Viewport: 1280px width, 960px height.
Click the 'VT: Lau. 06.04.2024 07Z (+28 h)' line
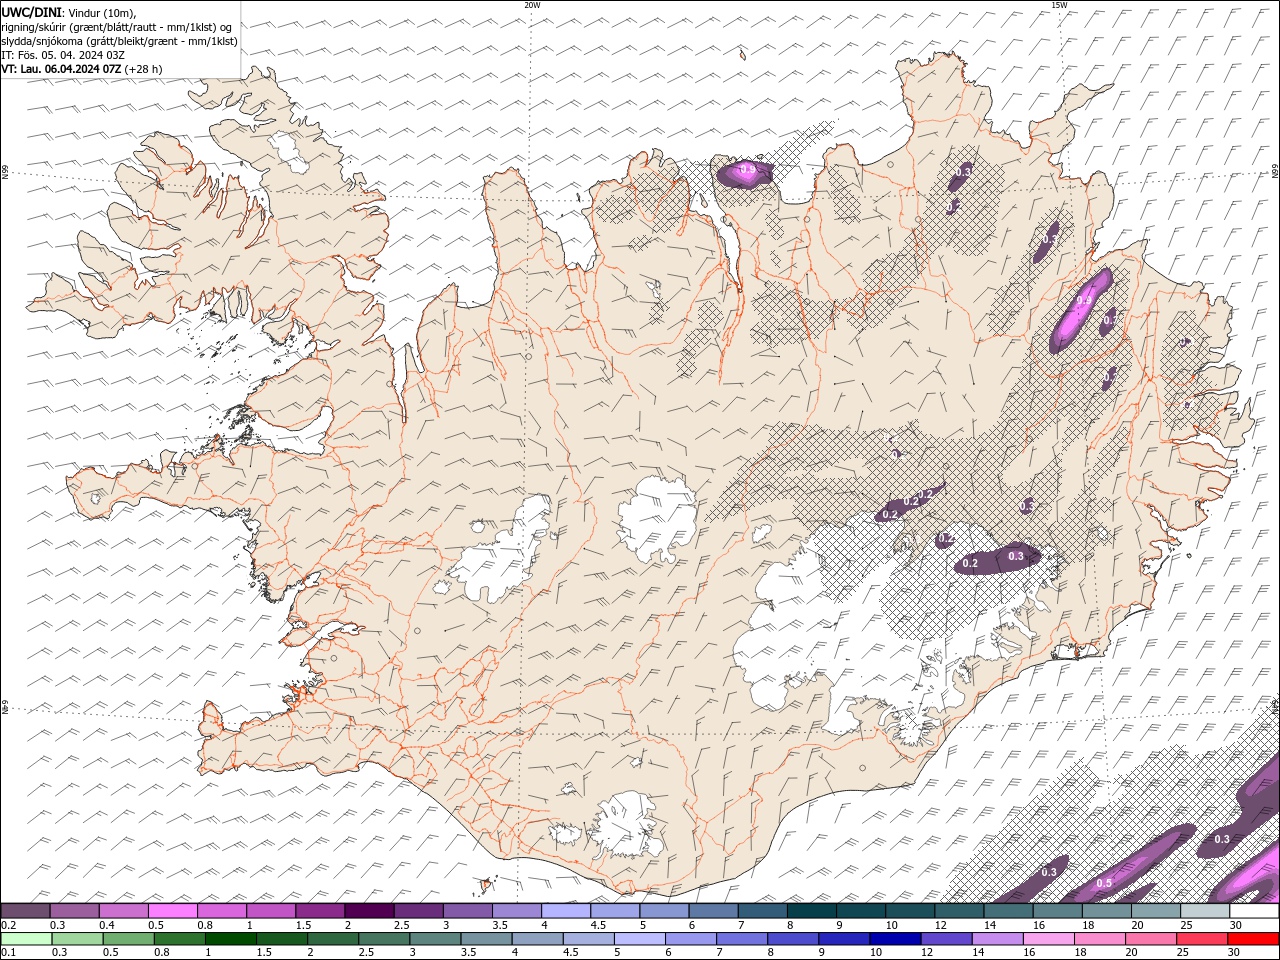pos(82,69)
